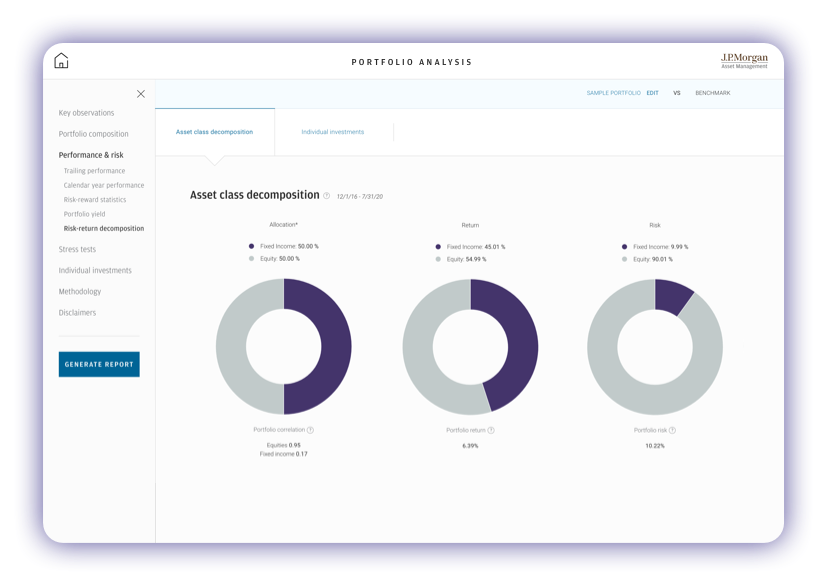Open Key observations in the sidebar
The image size is (828, 586).
86,113
